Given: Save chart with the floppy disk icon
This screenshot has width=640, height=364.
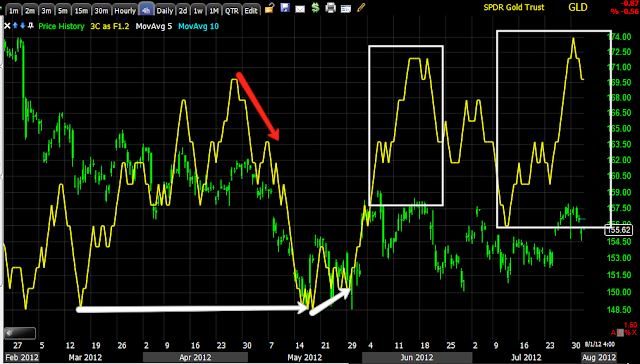Looking at the screenshot, I should pos(285,8).
